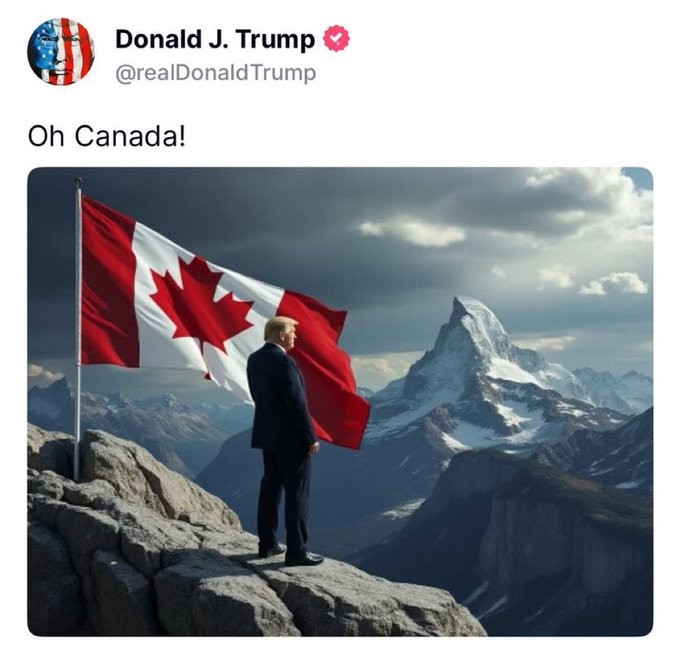This screenshot has width=680, height=669.
Task: Open the @realDonaldTrump handle link
Action: pos(216,73)
